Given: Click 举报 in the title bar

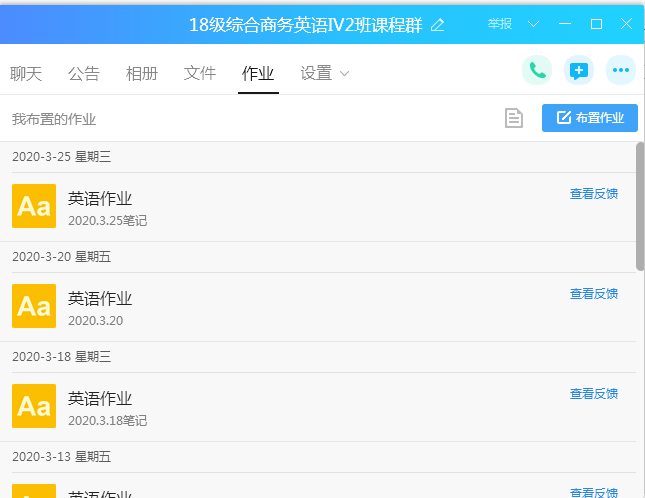Looking at the screenshot, I should coord(500,24).
